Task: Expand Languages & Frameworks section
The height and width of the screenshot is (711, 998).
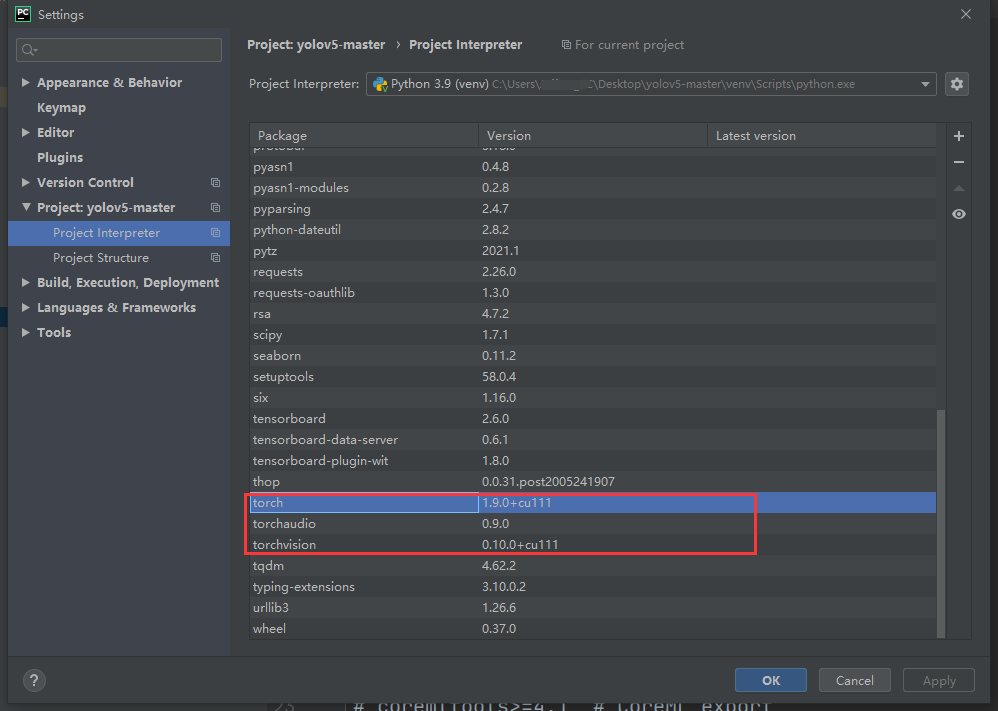Action: (x=25, y=307)
